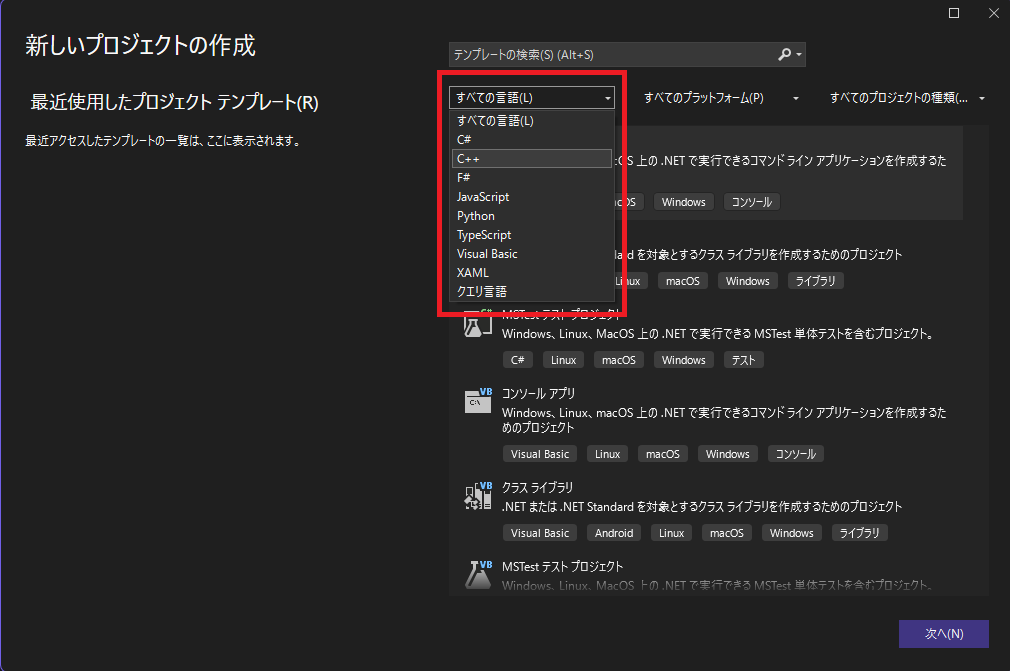Click the VB class library icon
This screenshot has width=1010, height=671.
tap(478, 495)
